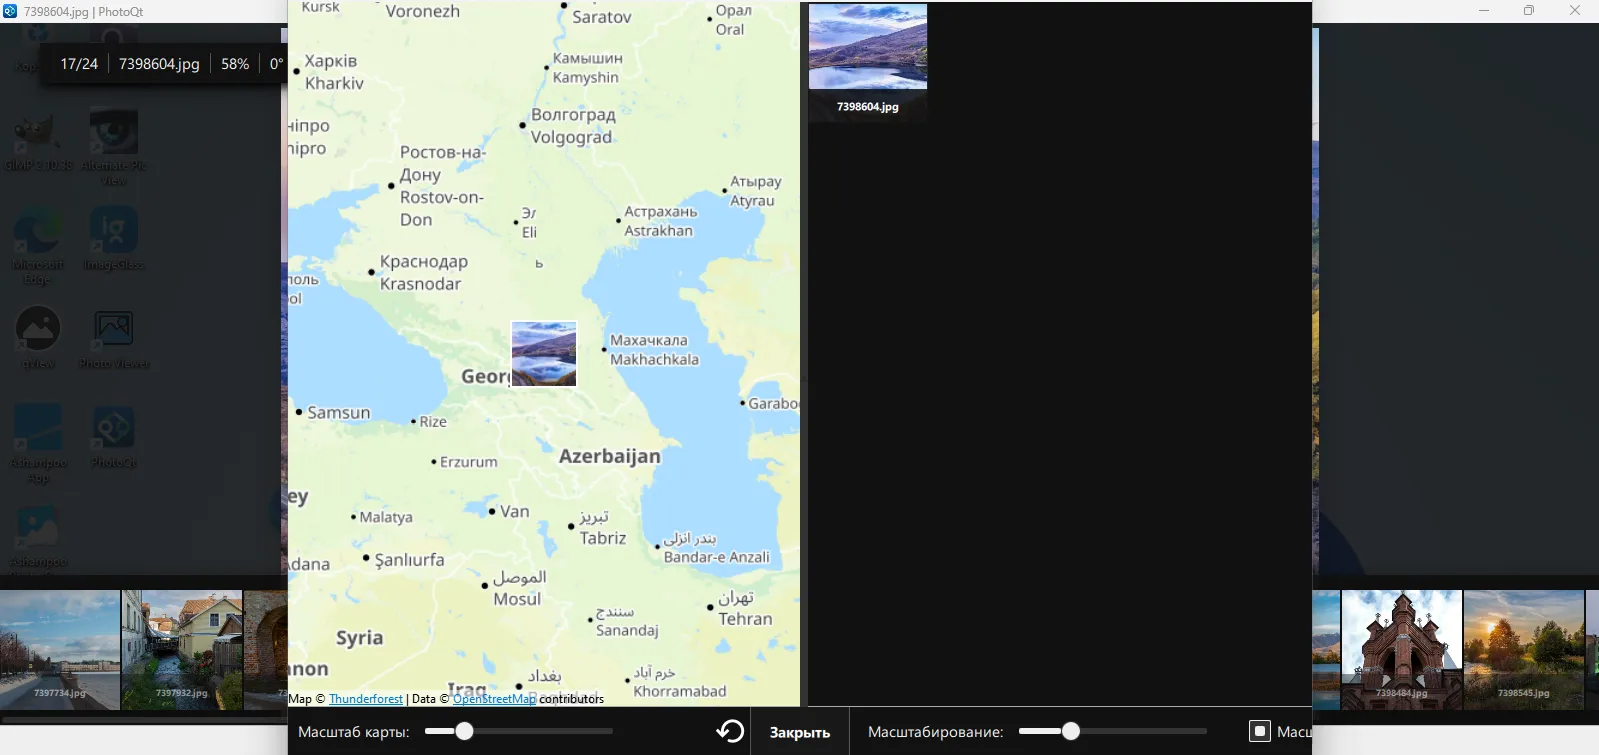
Task: Open the 7398545.jpg sunset thumbnail
Action: pos(1523,648)
